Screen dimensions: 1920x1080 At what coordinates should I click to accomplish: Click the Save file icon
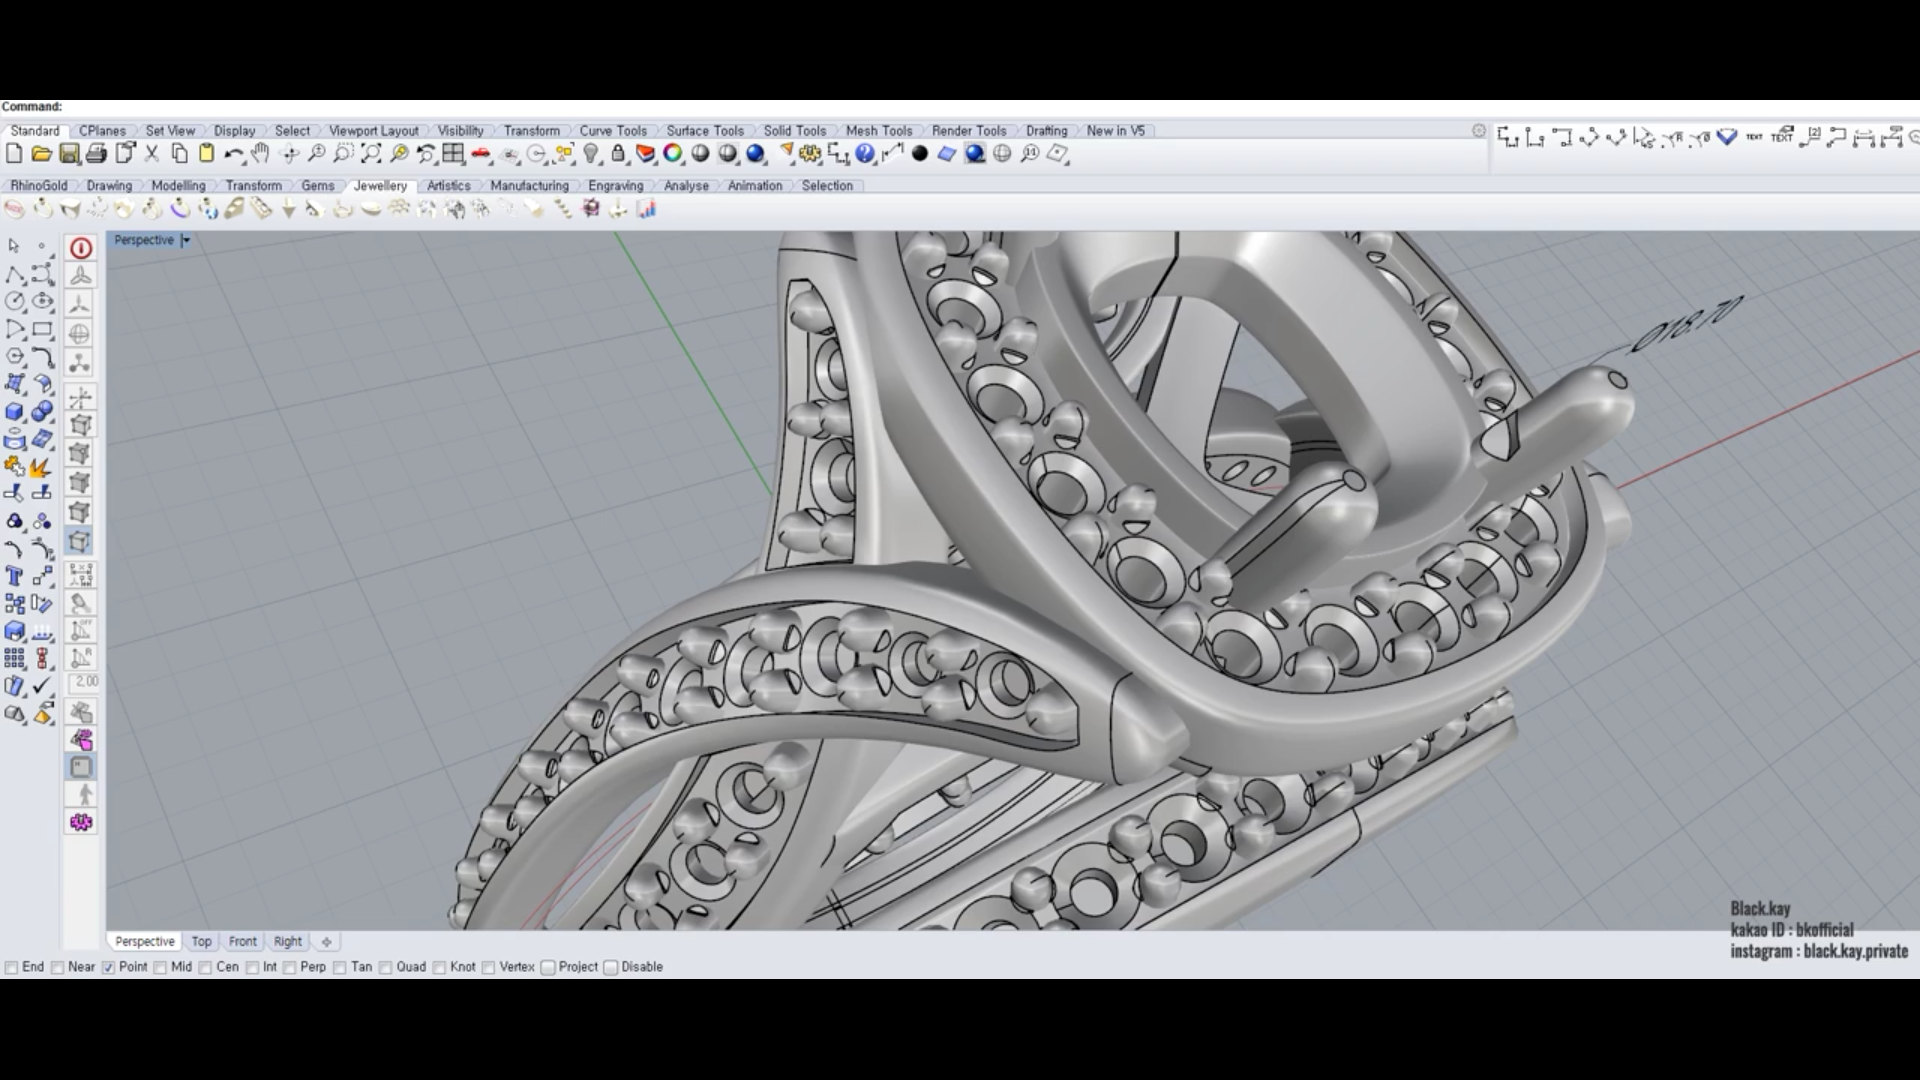(x=69, y=154)
